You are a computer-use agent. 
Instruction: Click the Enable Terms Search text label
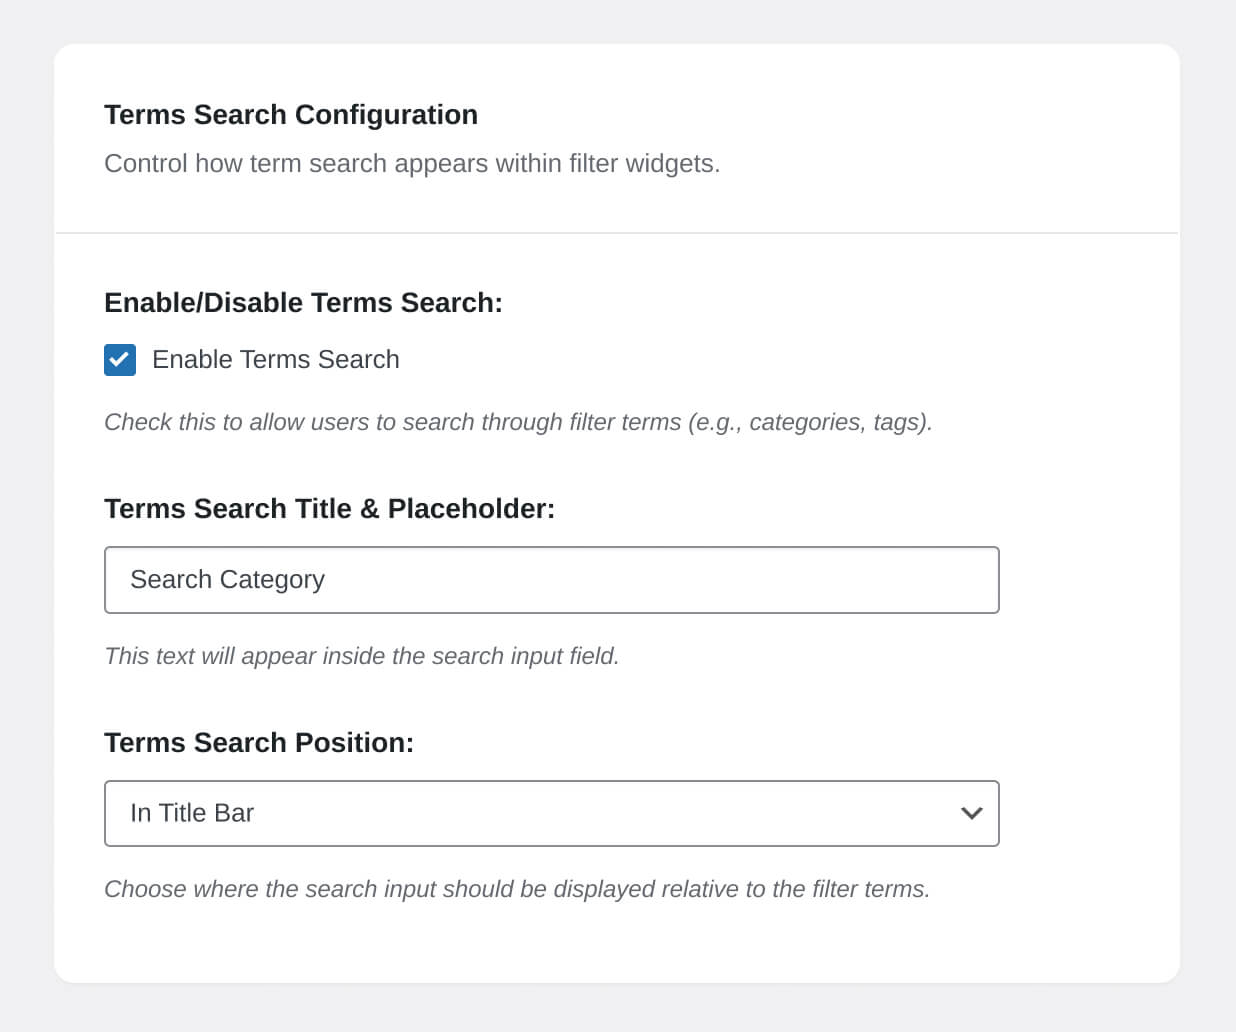point(276,360)
